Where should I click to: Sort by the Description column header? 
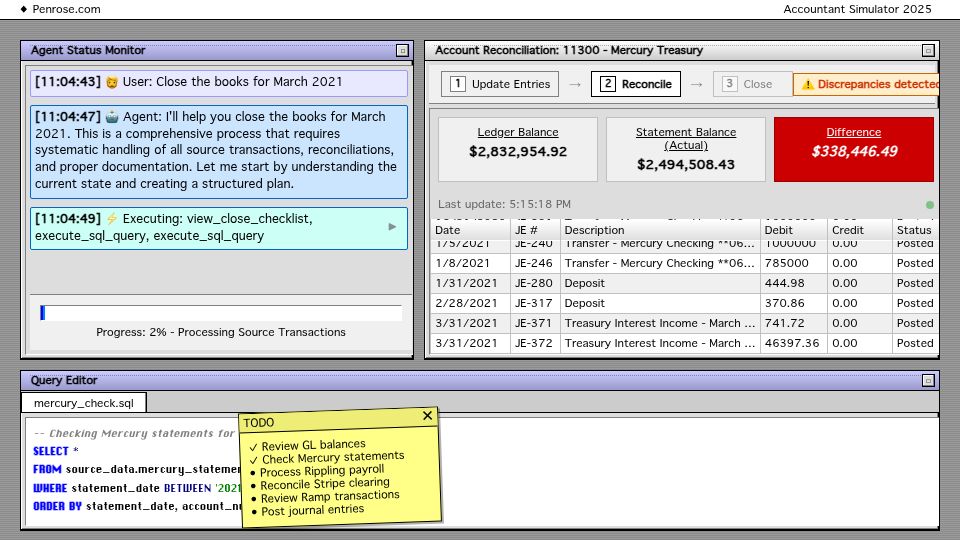point(660,230)
